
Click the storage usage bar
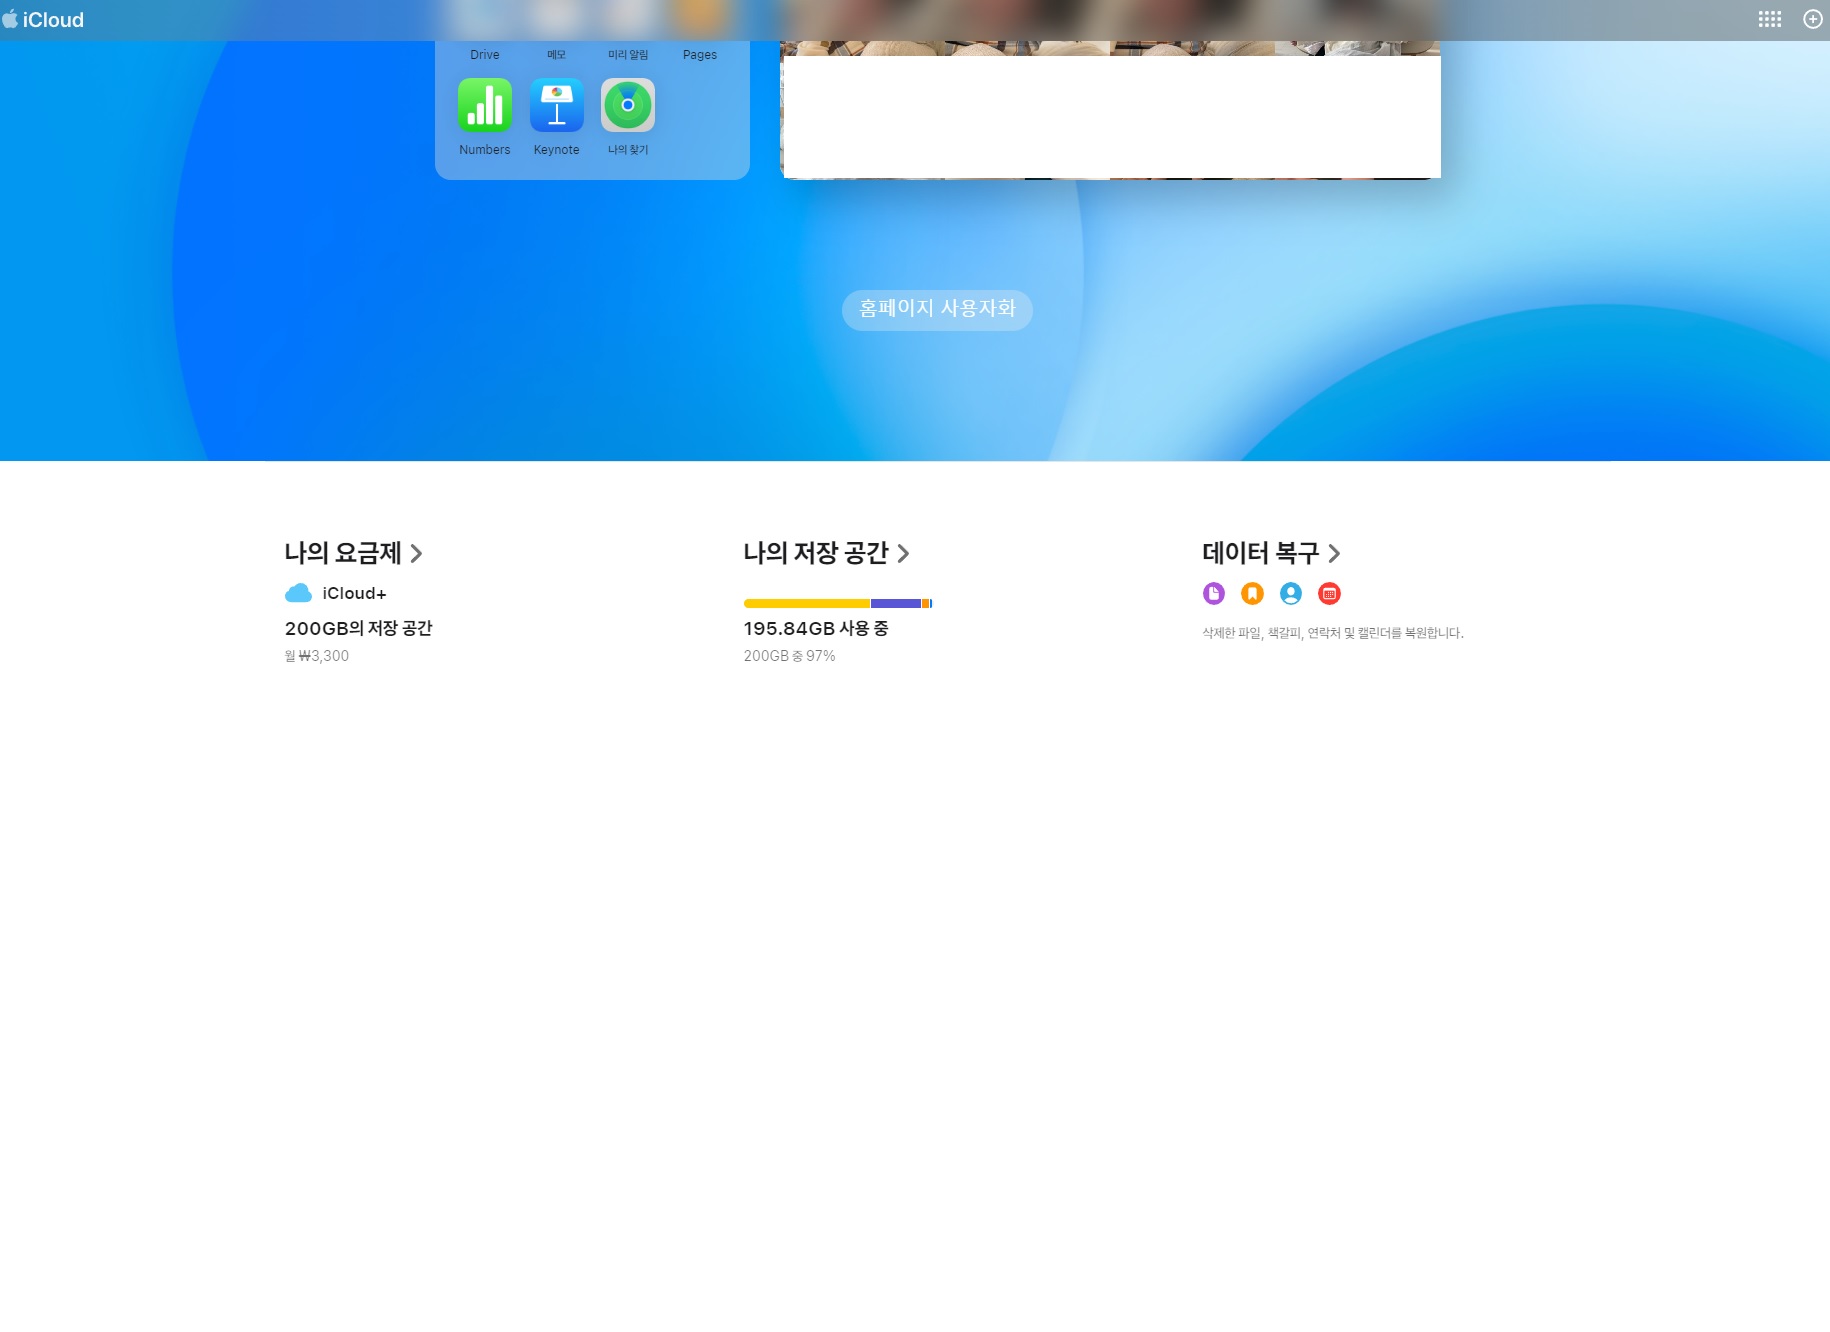[x=838, y=603]
